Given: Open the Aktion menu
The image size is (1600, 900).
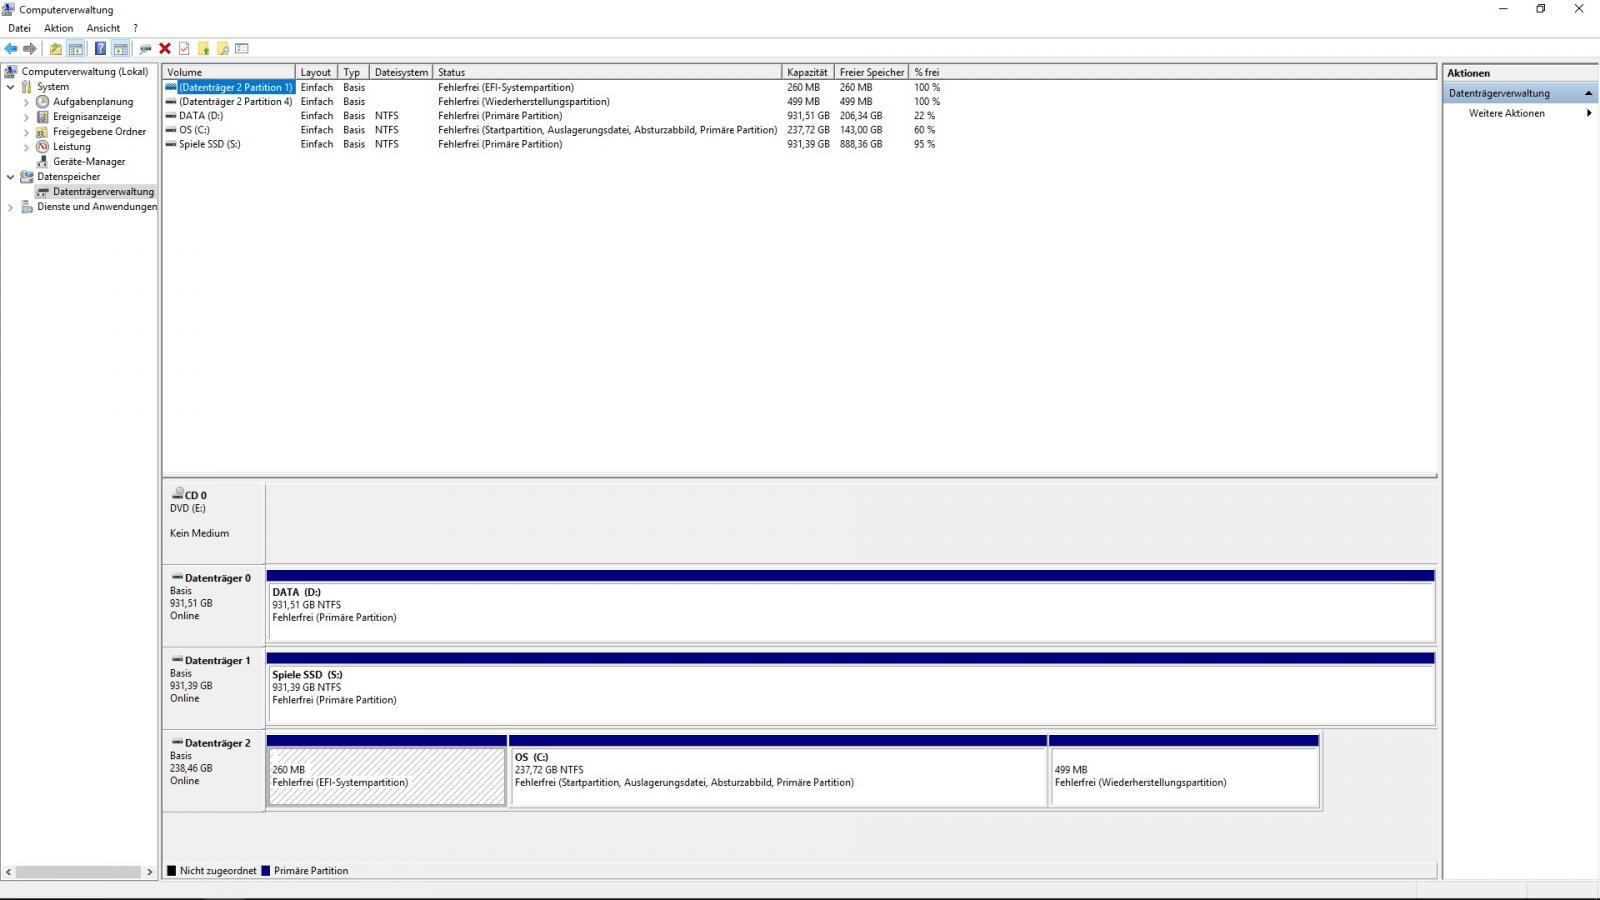Looking at the screenshot, I should coord(58,28).
